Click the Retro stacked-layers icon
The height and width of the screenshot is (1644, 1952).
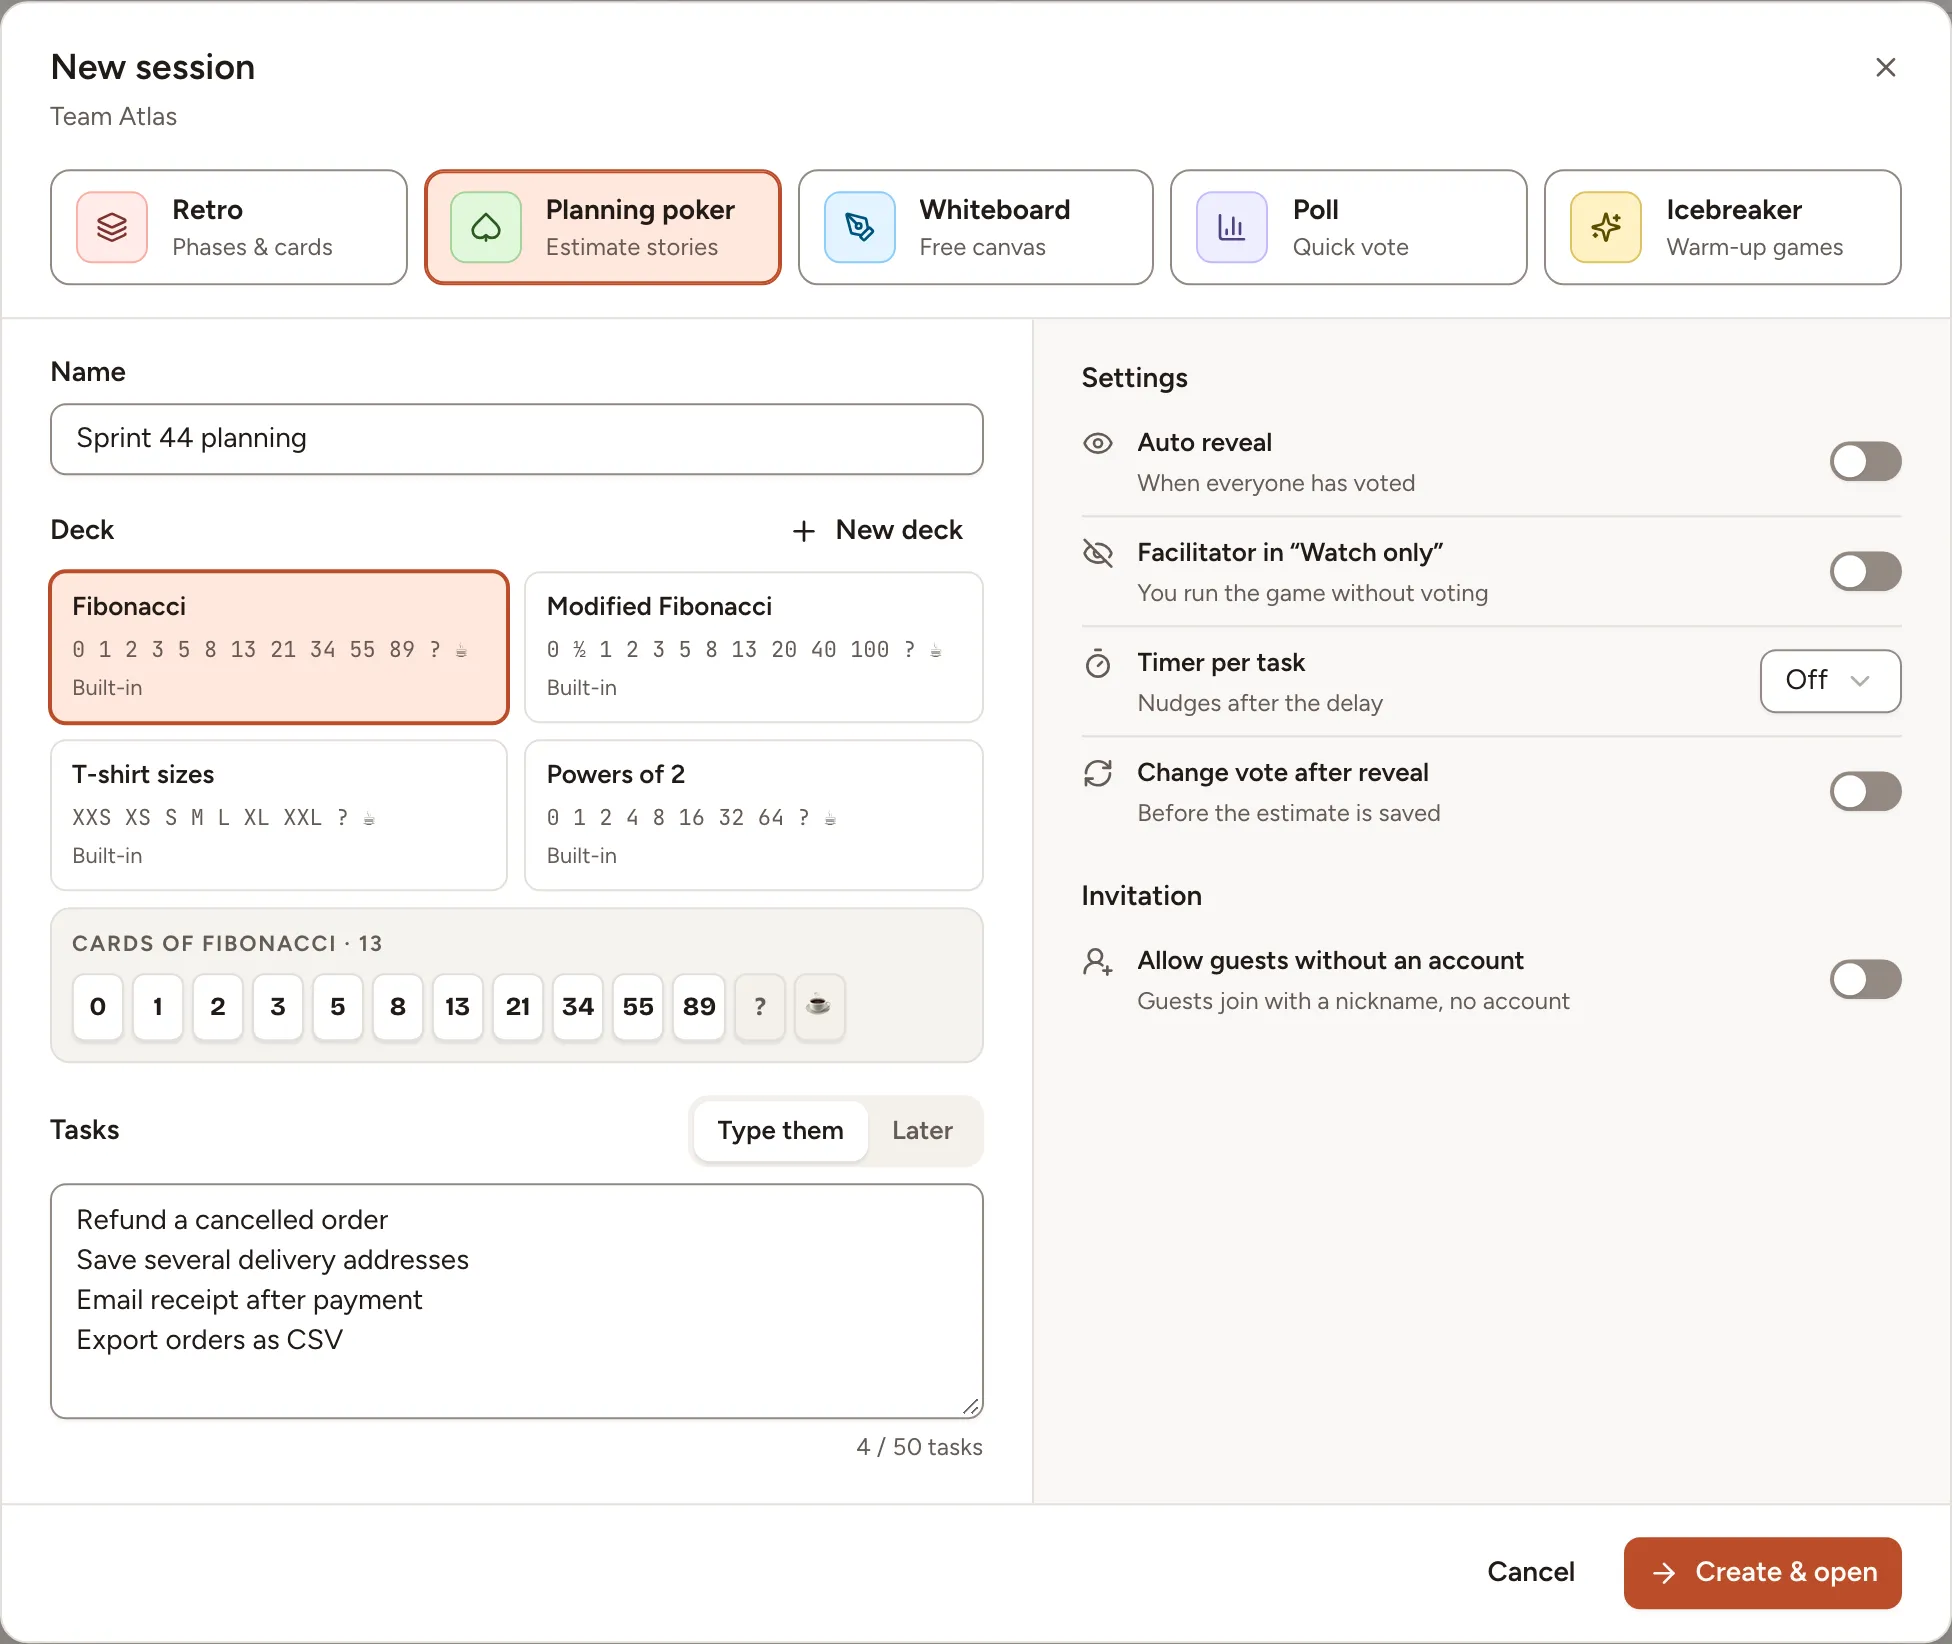click(112, 228)
